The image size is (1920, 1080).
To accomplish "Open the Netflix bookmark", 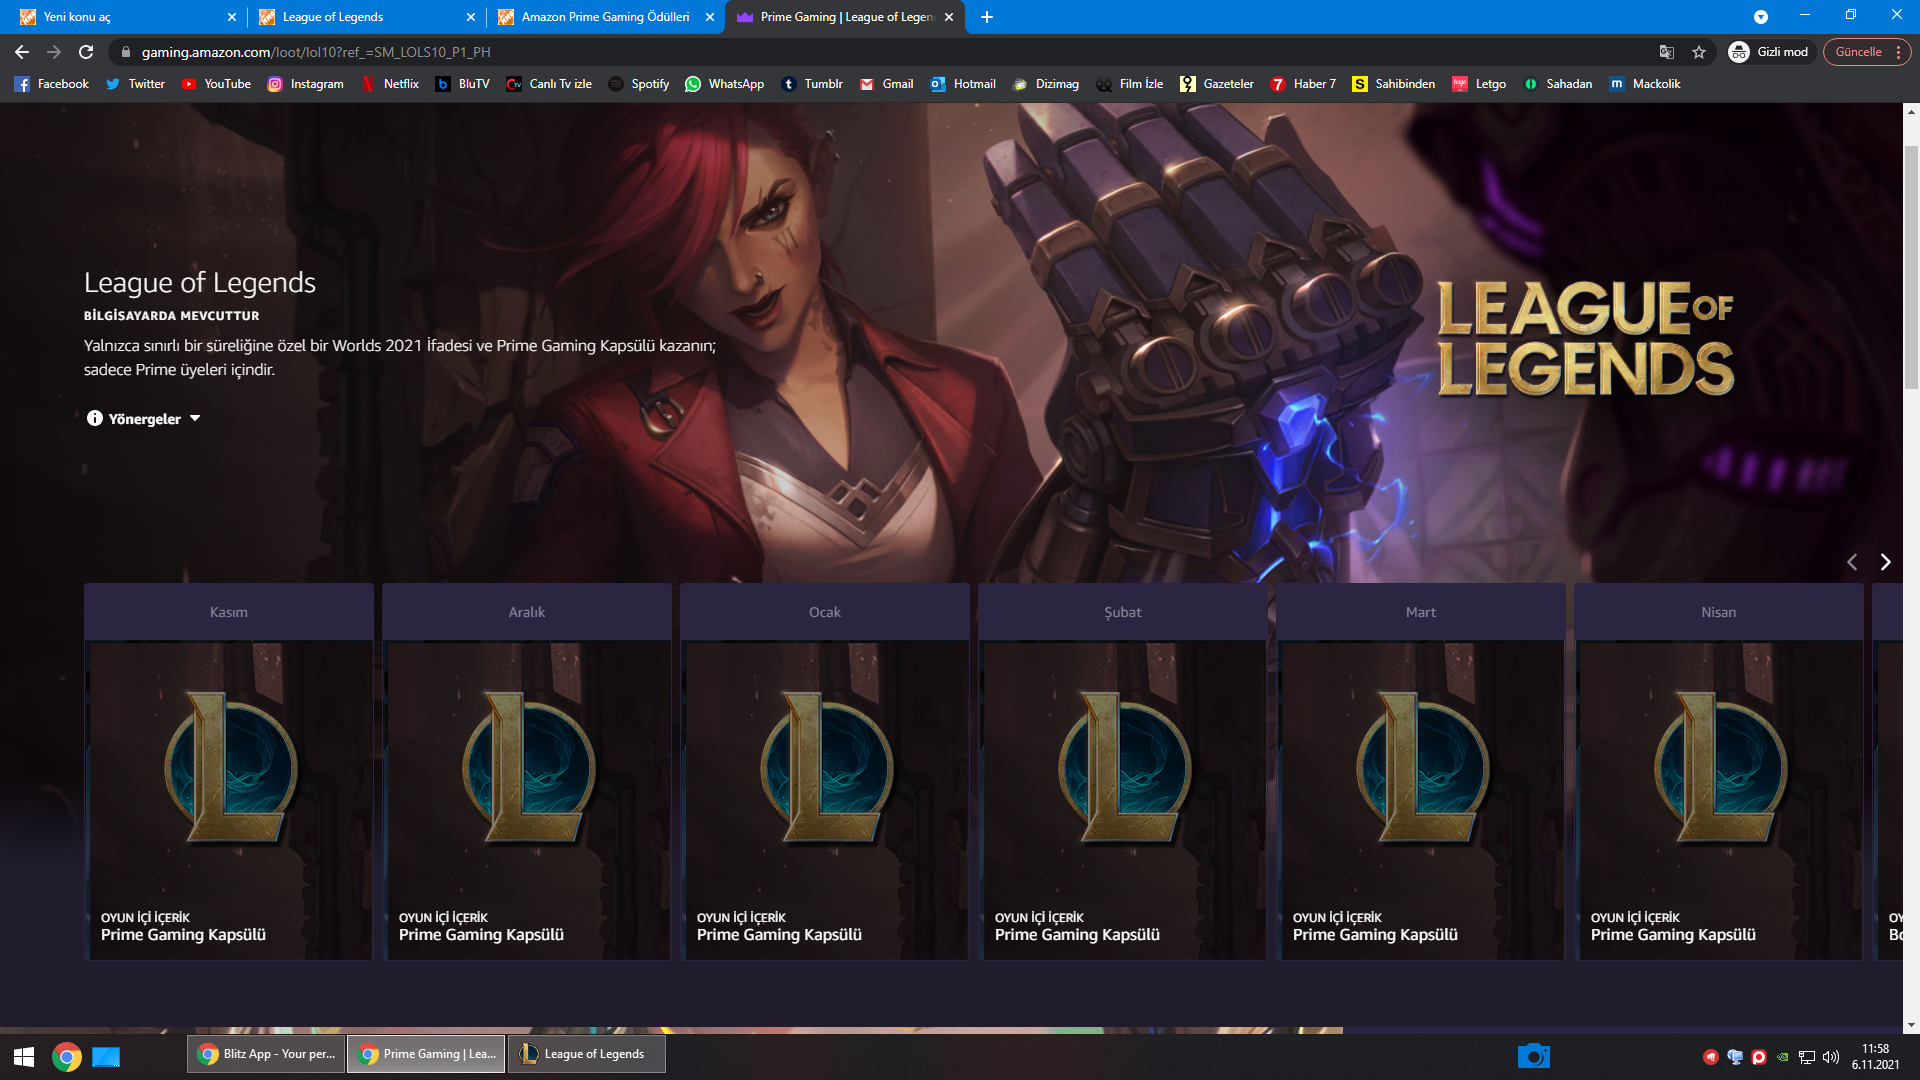I will click(390, 84).
